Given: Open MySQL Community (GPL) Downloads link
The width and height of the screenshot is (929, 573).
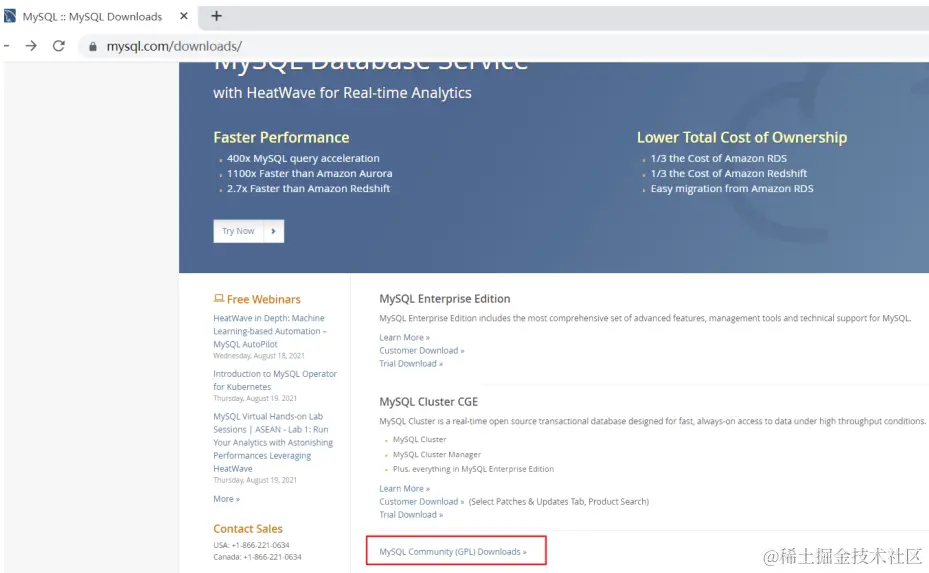Looking at the screenshot, I should point(453,552).
